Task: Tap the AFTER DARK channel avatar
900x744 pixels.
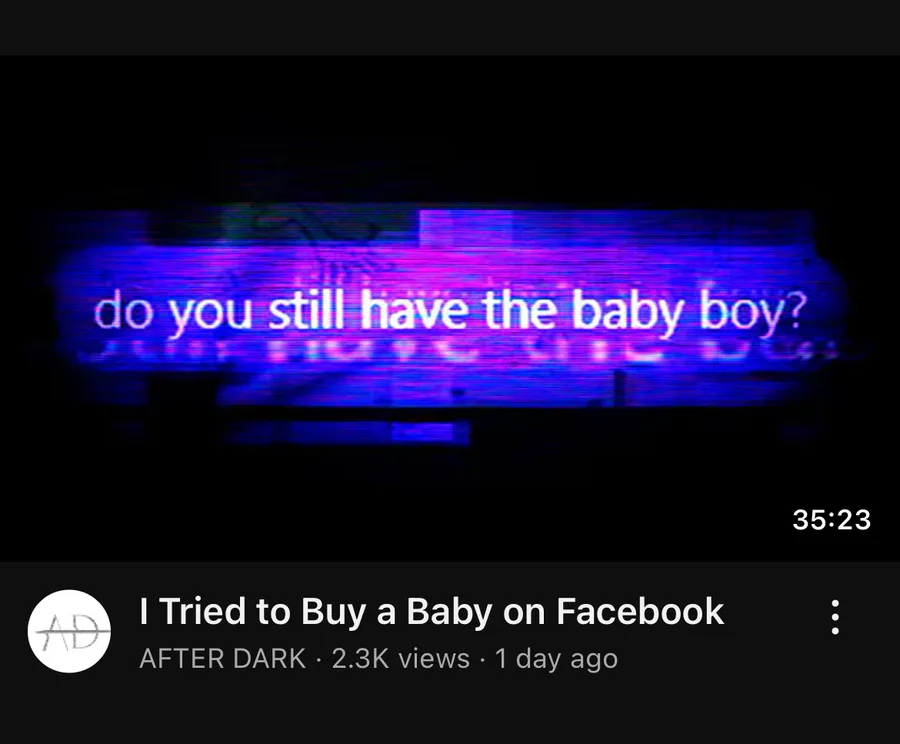Action: [69, 631]
